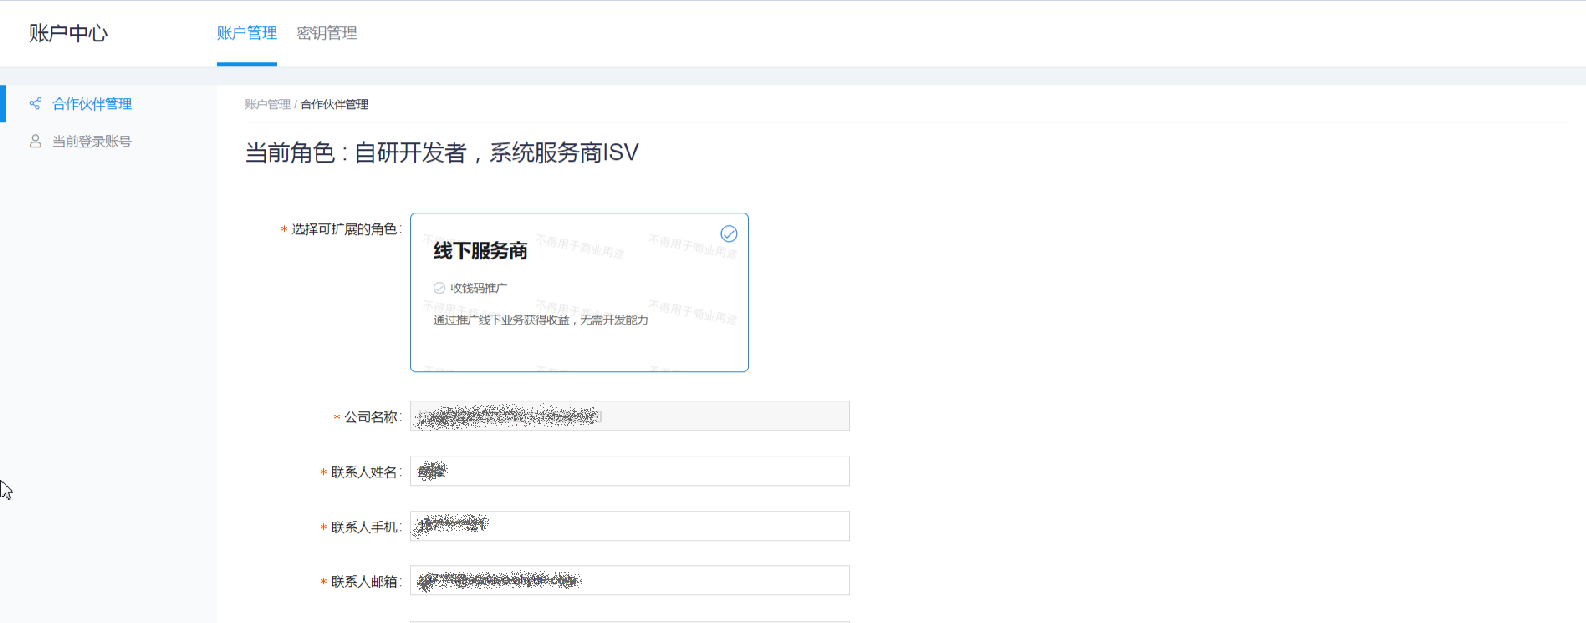The height and width of the screenshot is (623, 1586).
Task: Switch to the 账户管理 tab
Action: click(247, 33)
